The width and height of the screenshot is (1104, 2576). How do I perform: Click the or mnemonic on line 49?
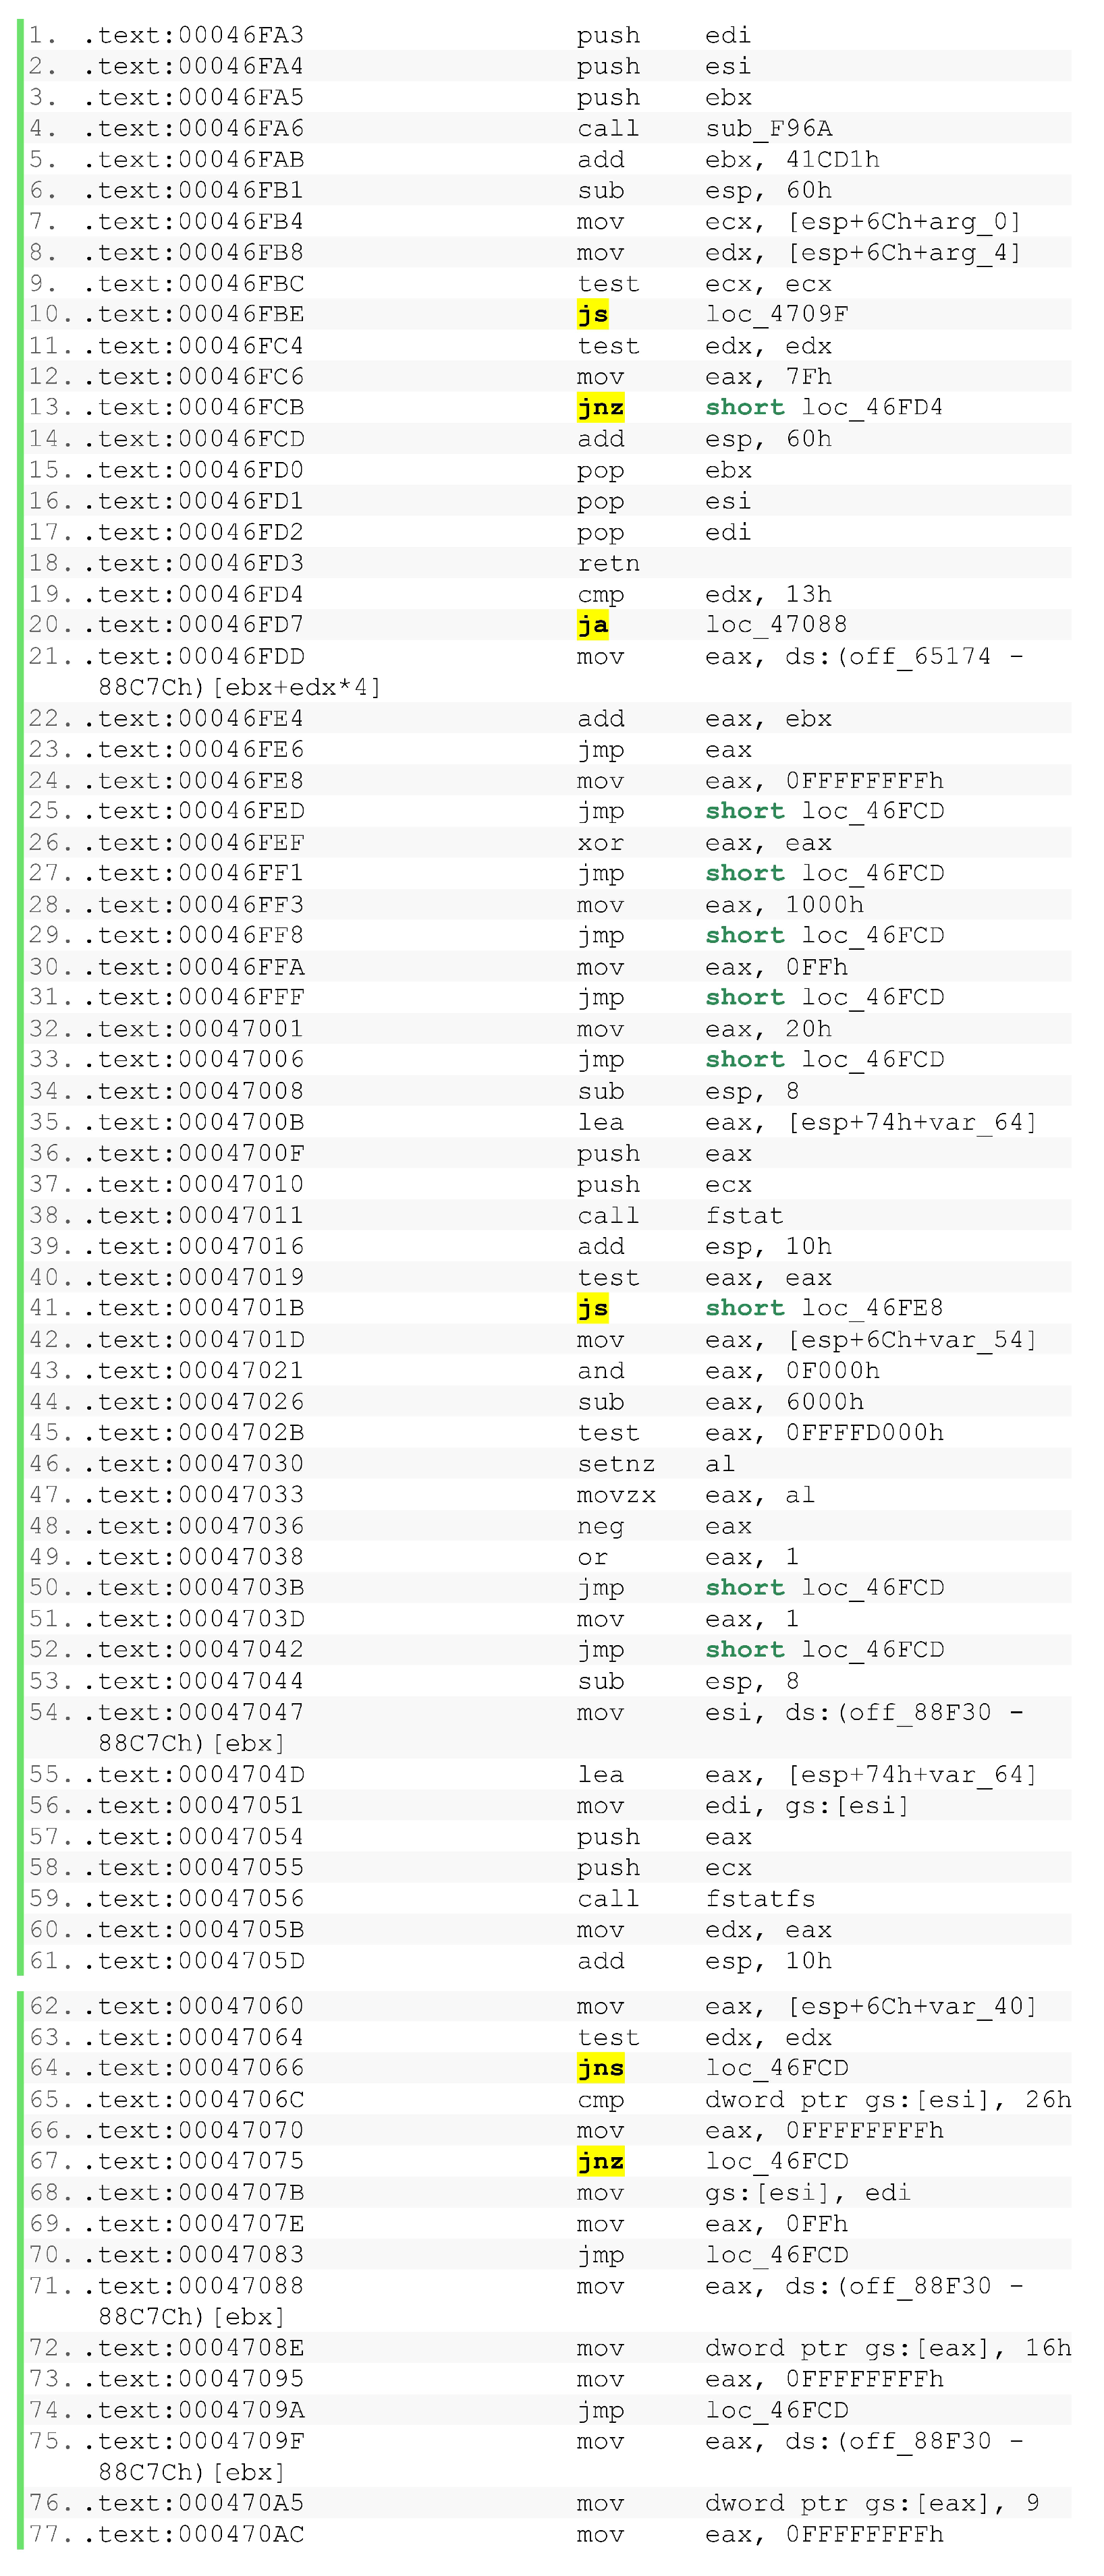click(x=593, y=1557)
